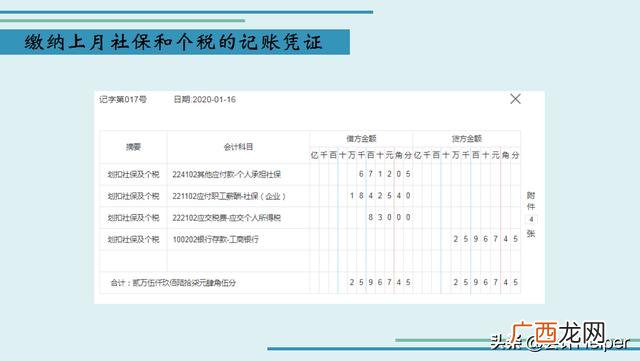Select the 会计科目 column header
The height and width of the screenshot is (361, 640).
coord(238,147)
